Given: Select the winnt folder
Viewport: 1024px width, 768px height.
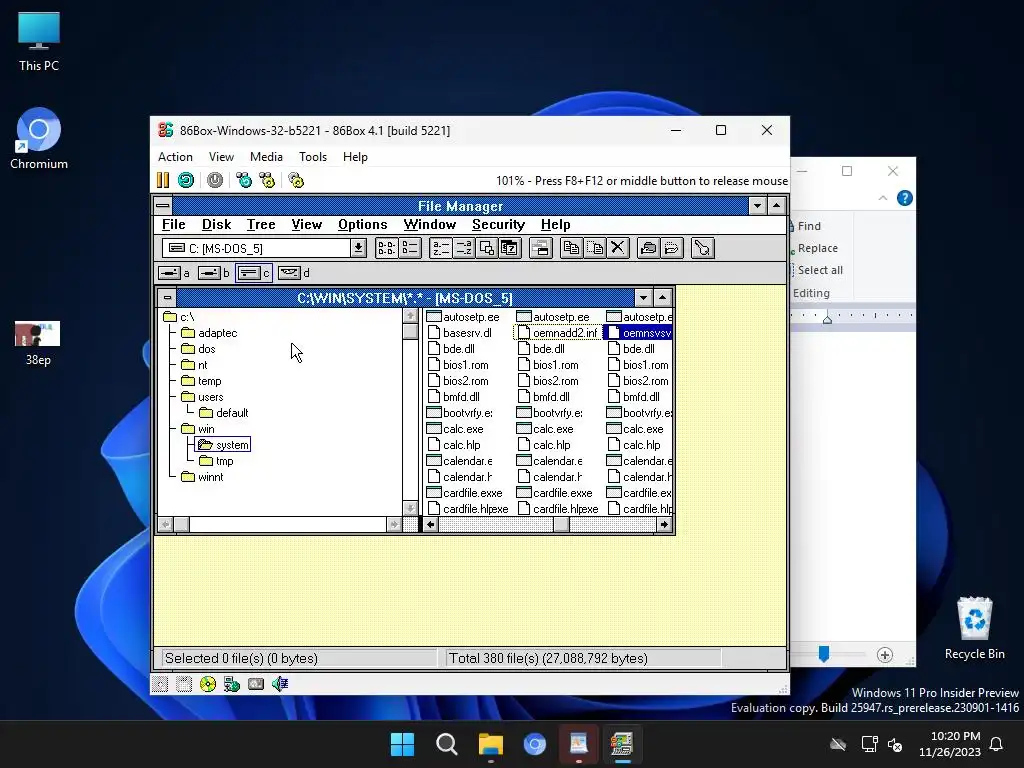Looking at the screenshot, I should pyautogui.click(x=202, y=477).
